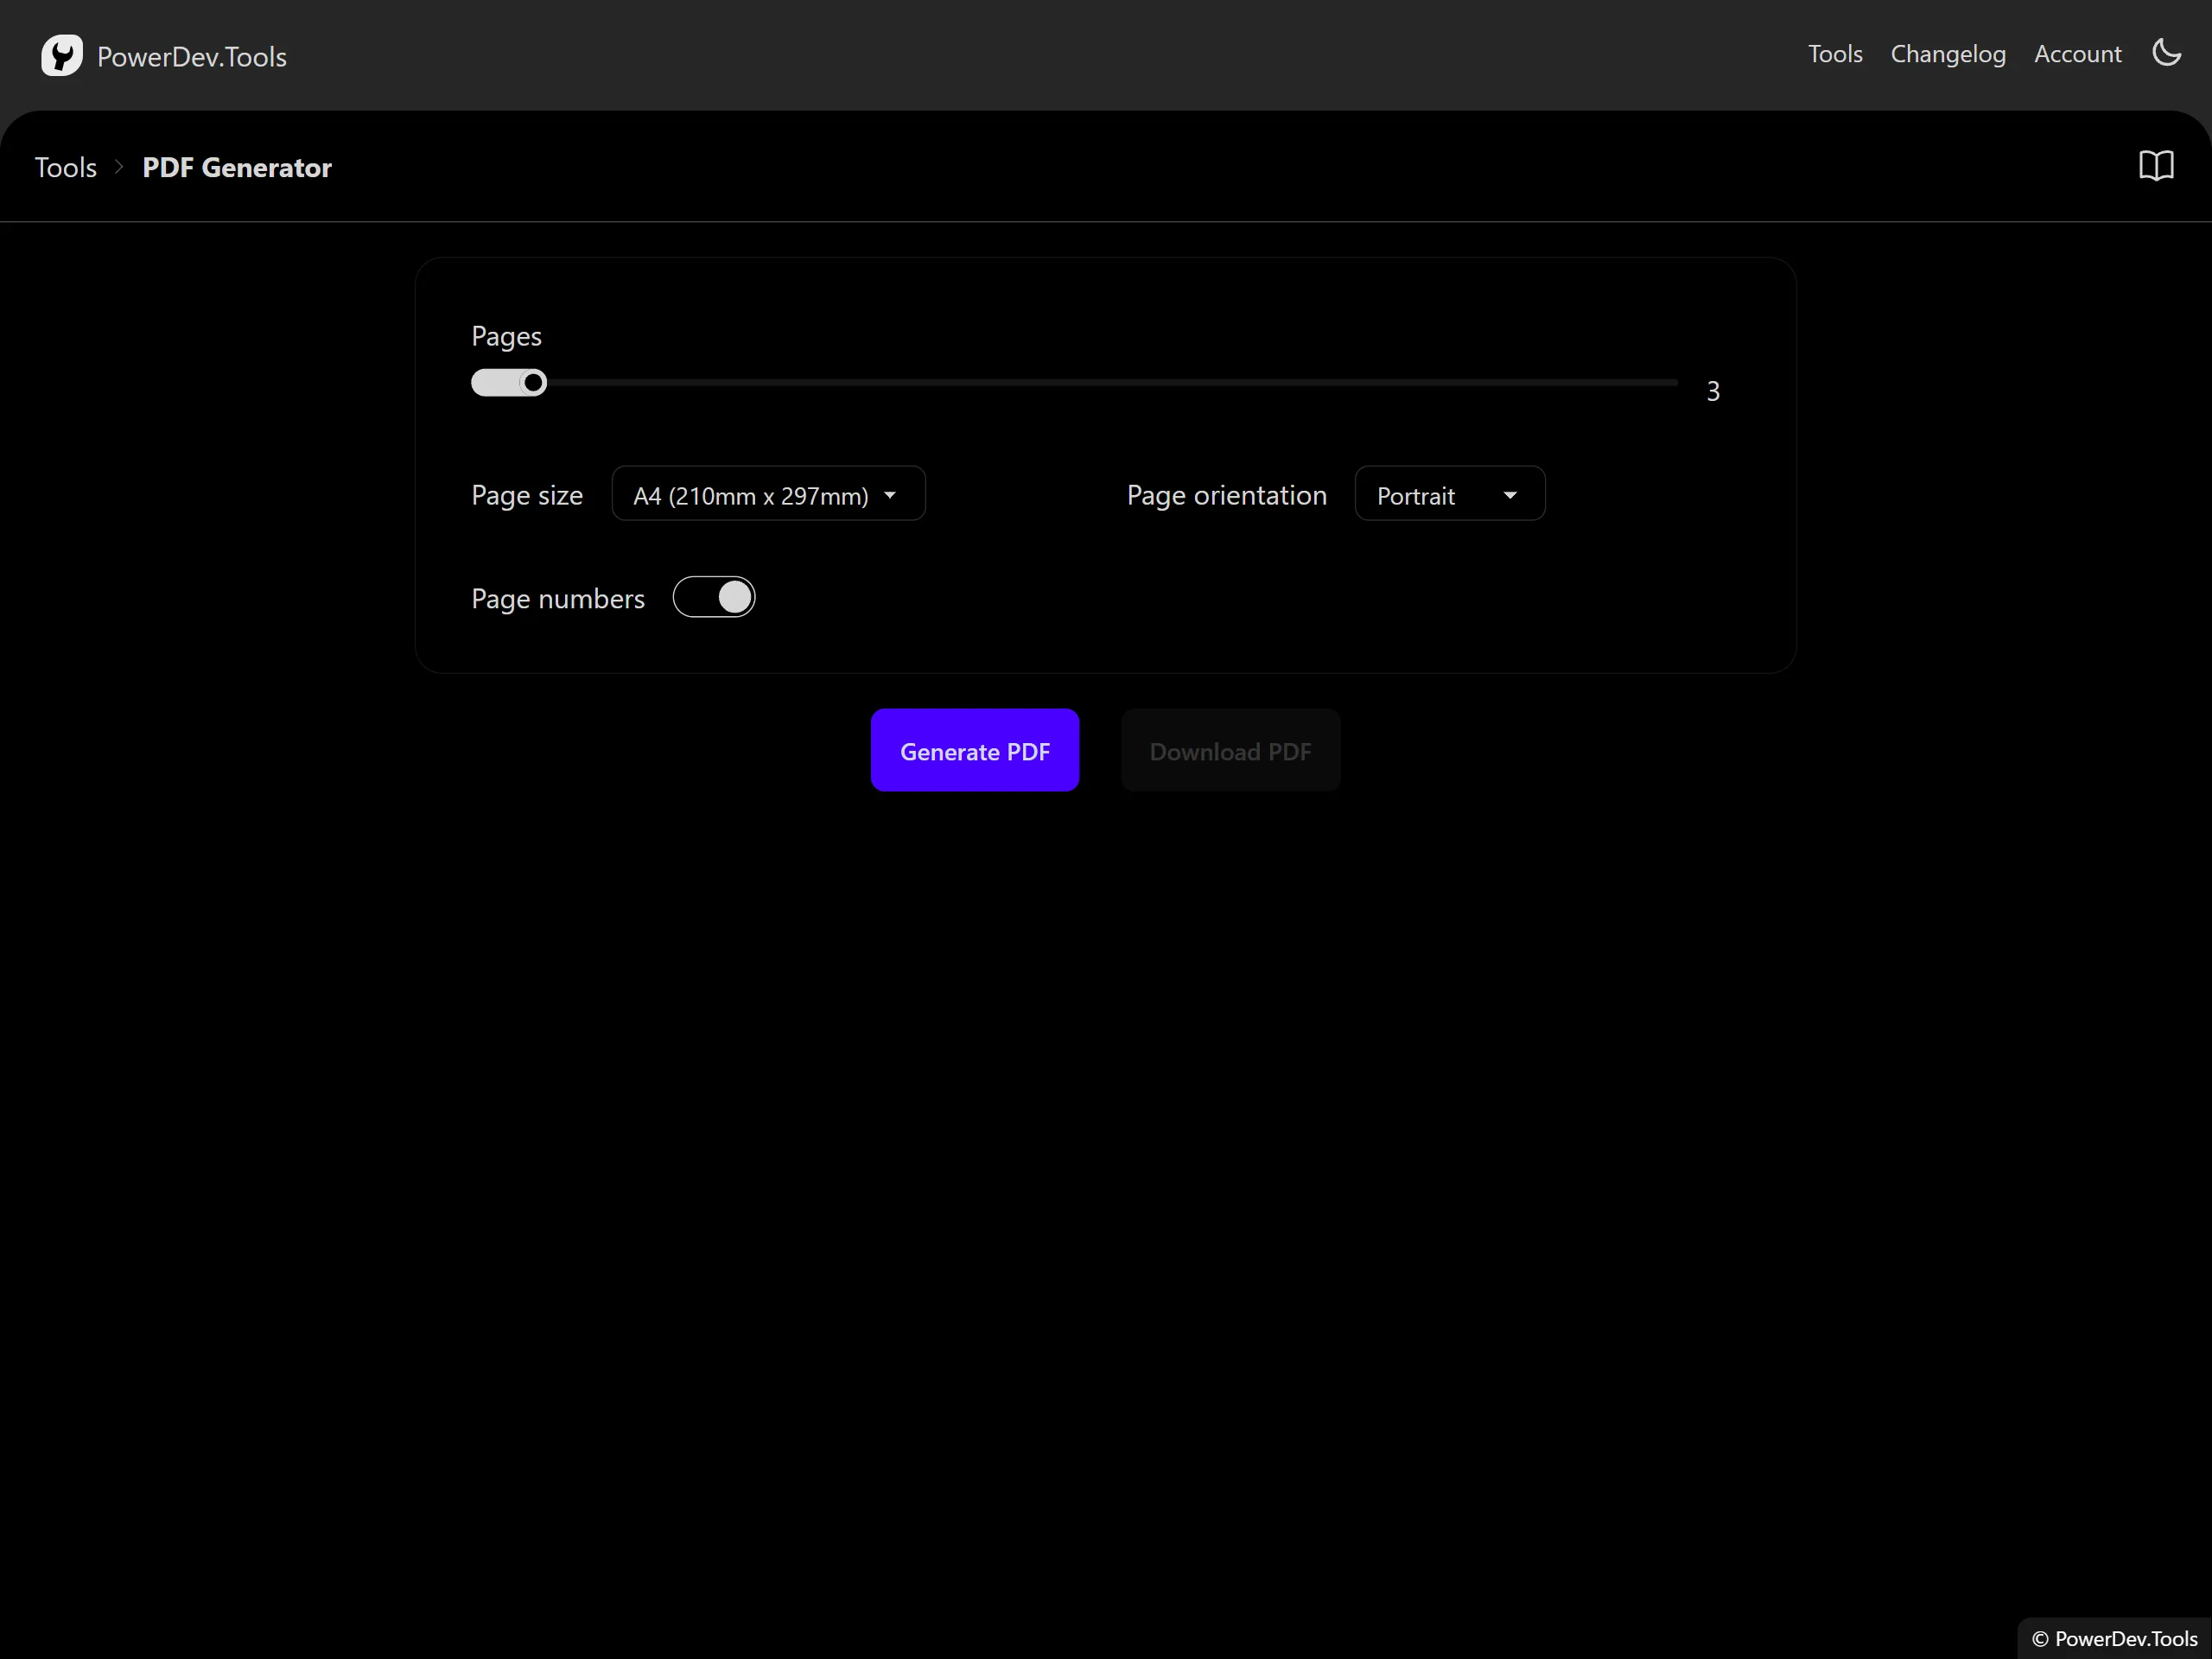This screenshot has height=1659, width=2212.
Task: Click the Page size dropdown arrow
Action: [x=890, y=495]
